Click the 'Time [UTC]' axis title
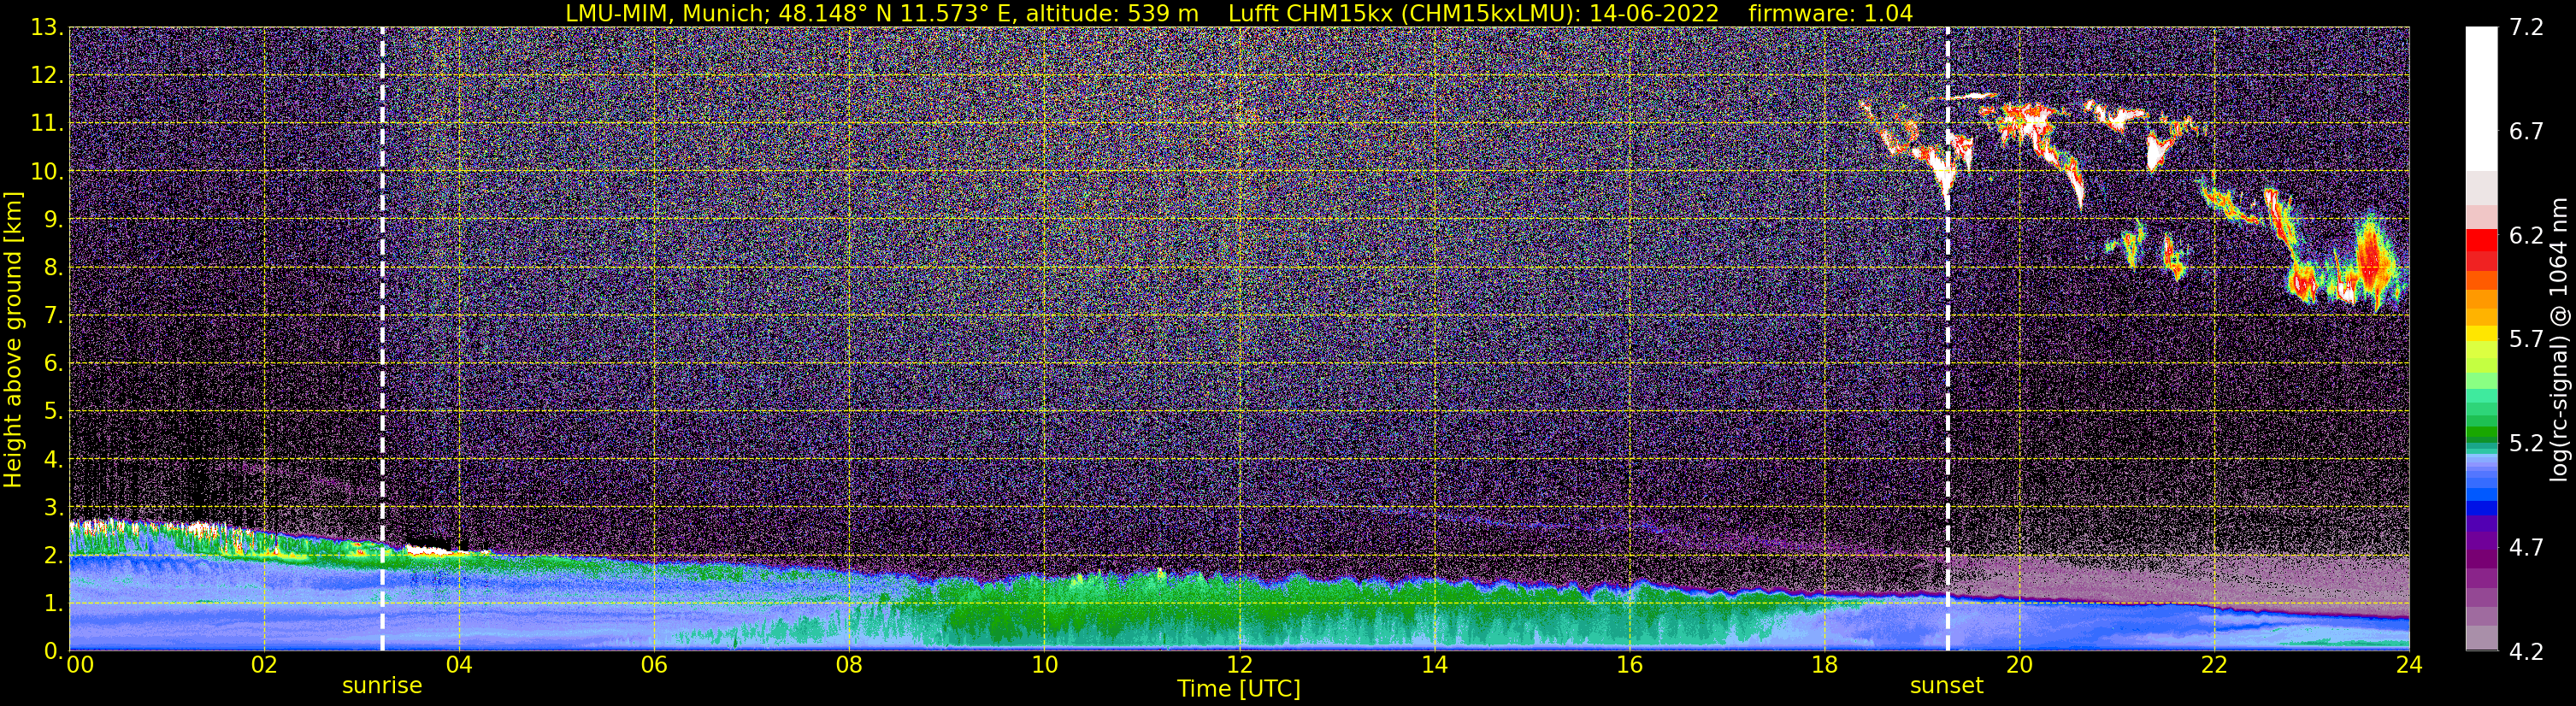This screenshot has width=2576, height=706. (x=1239, y=689)
